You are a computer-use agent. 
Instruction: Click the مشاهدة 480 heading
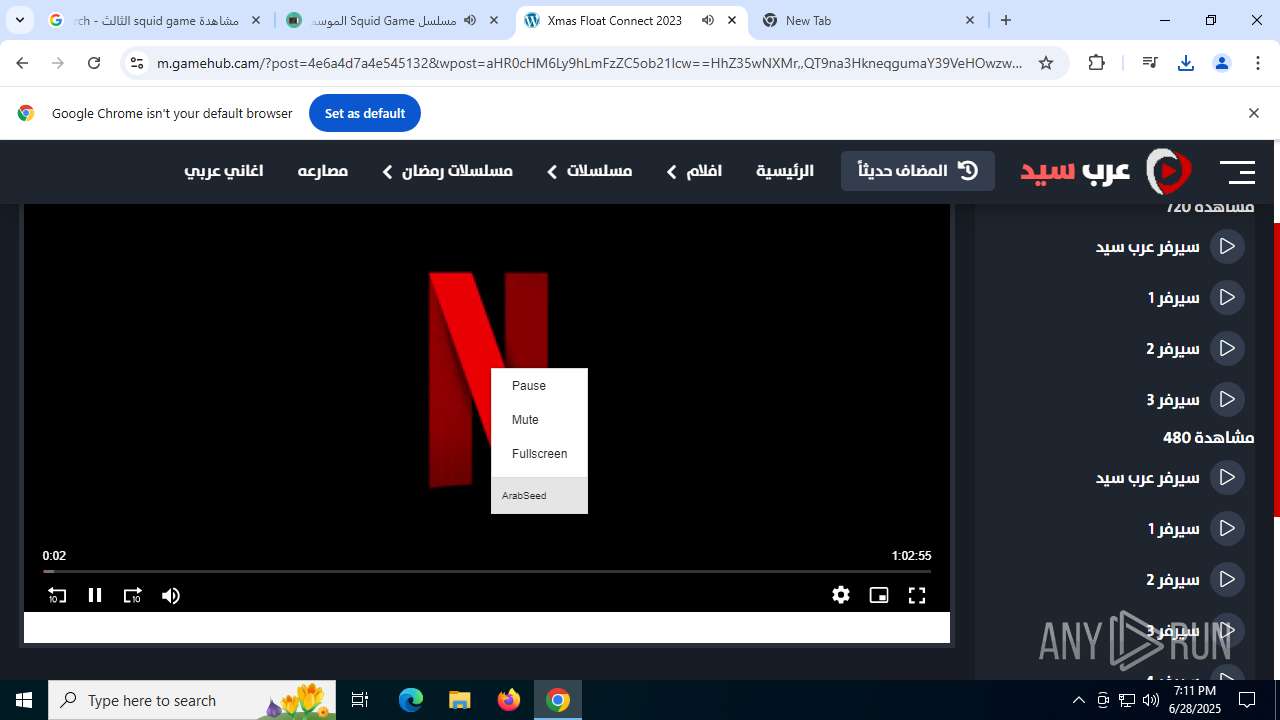pos(1208,437)
